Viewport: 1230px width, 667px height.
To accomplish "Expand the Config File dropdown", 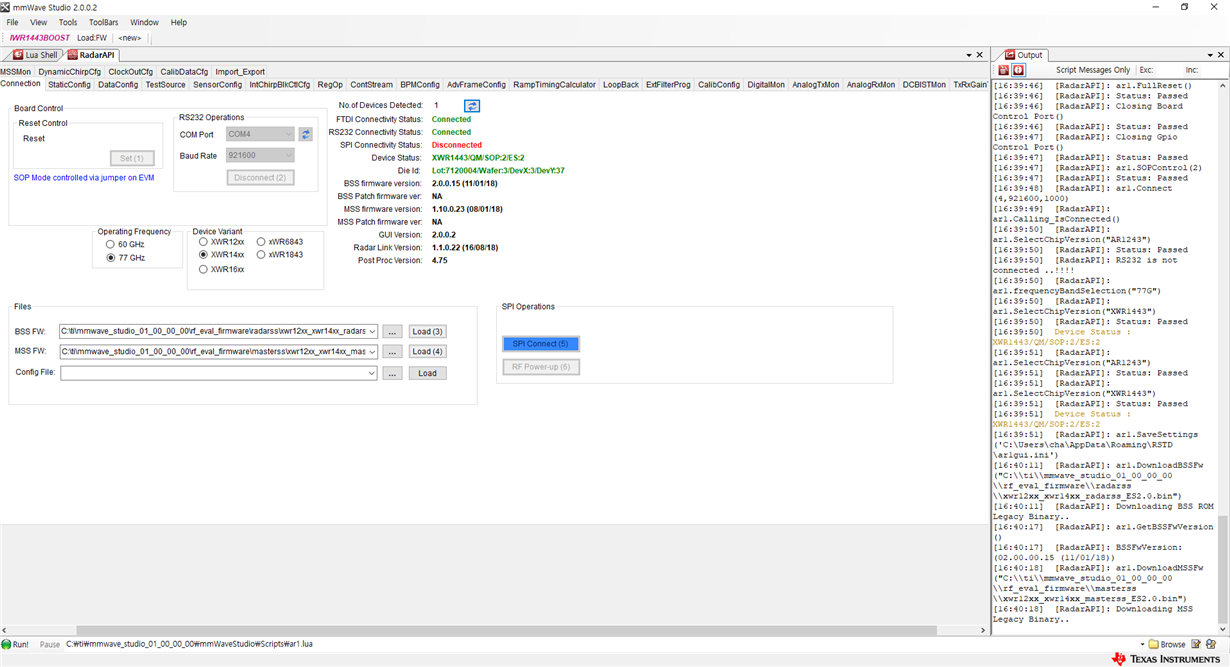I will (372, 373).
